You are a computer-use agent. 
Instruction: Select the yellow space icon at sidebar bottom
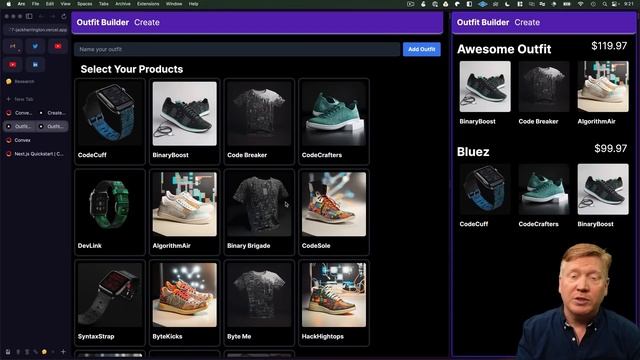(44, 351)
